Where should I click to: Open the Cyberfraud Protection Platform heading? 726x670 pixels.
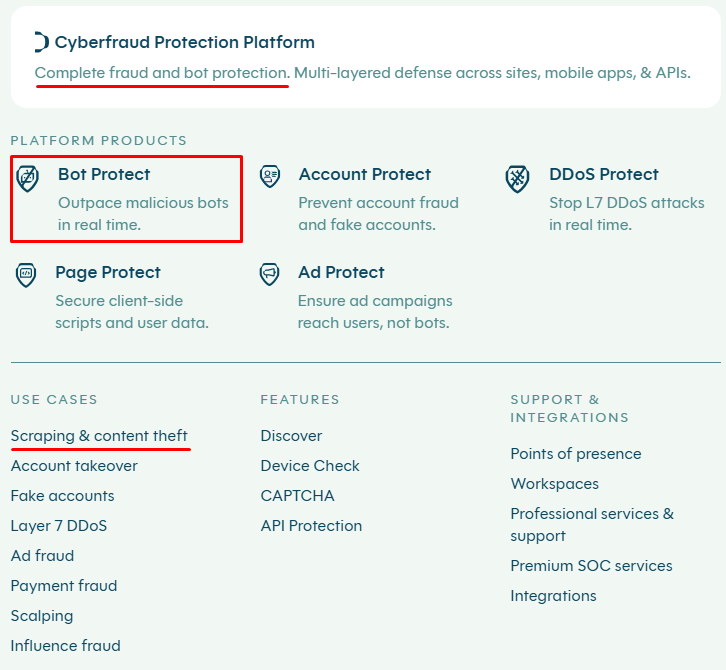tap(185, 42)
